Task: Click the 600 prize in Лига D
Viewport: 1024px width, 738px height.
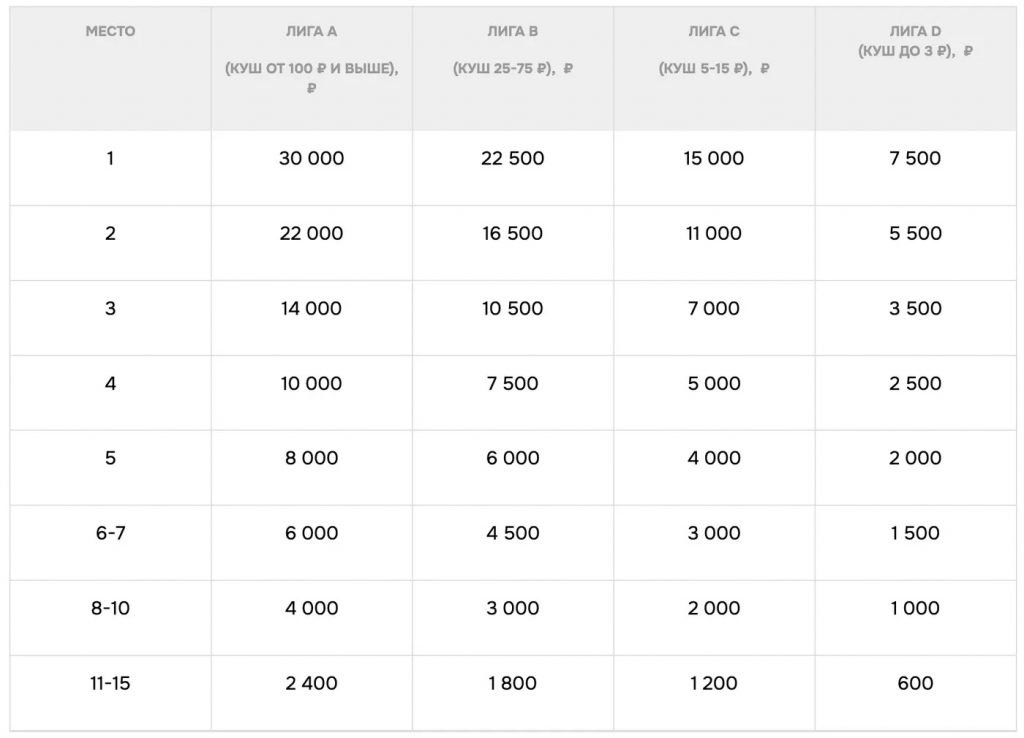Action: point(915,684)
